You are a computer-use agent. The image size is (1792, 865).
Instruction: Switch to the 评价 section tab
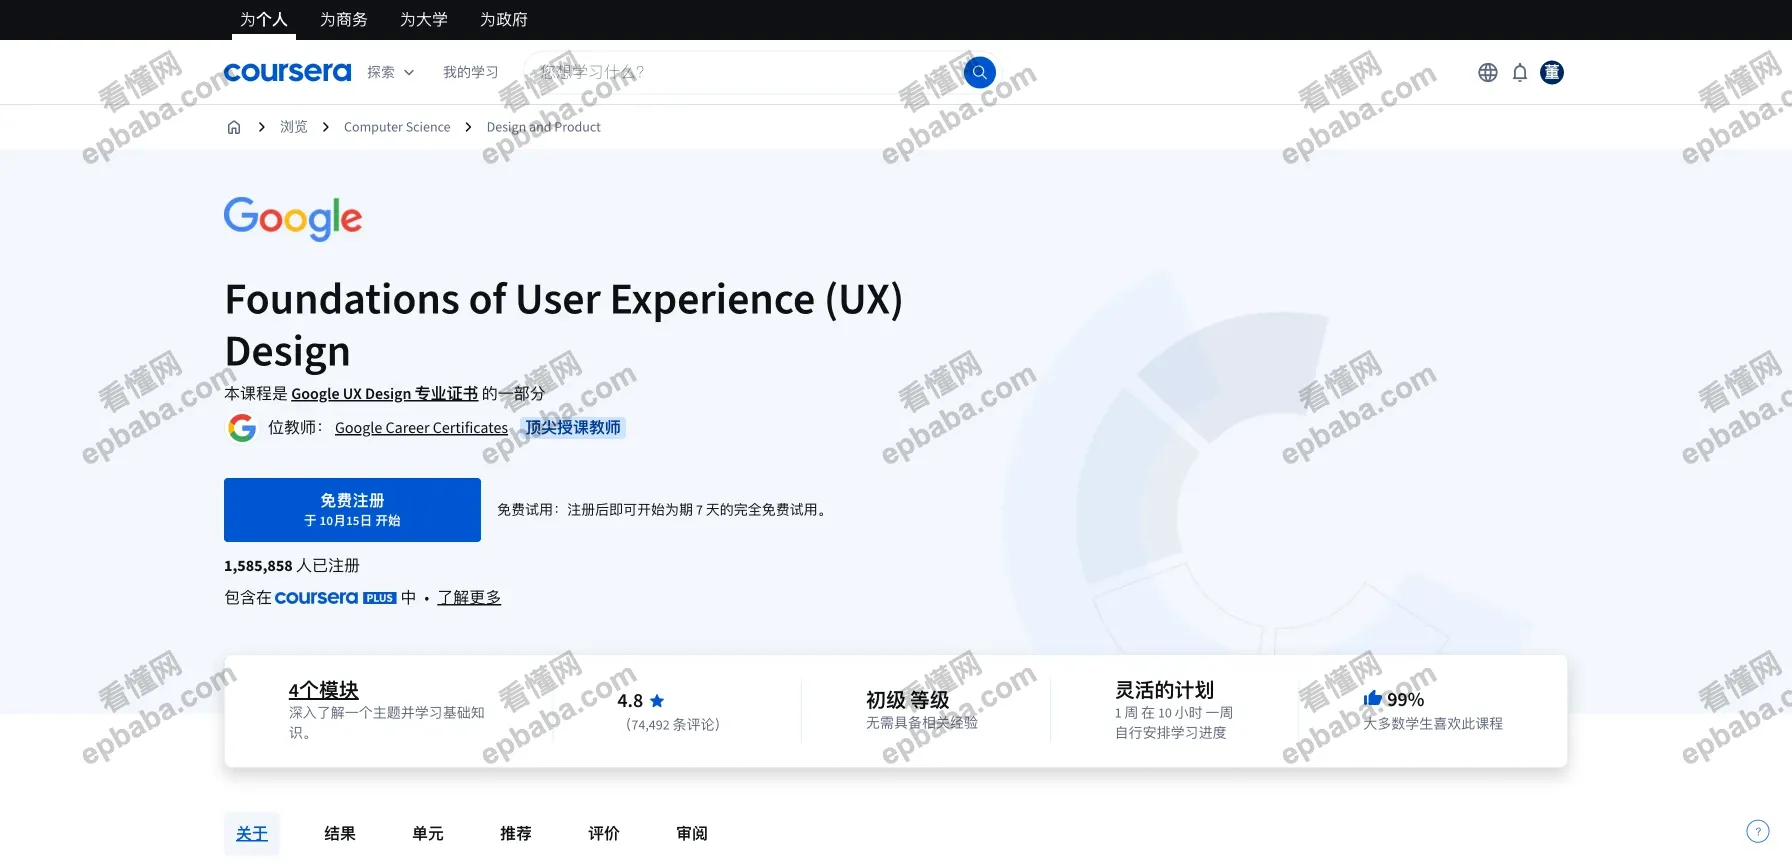coord(604,833)
